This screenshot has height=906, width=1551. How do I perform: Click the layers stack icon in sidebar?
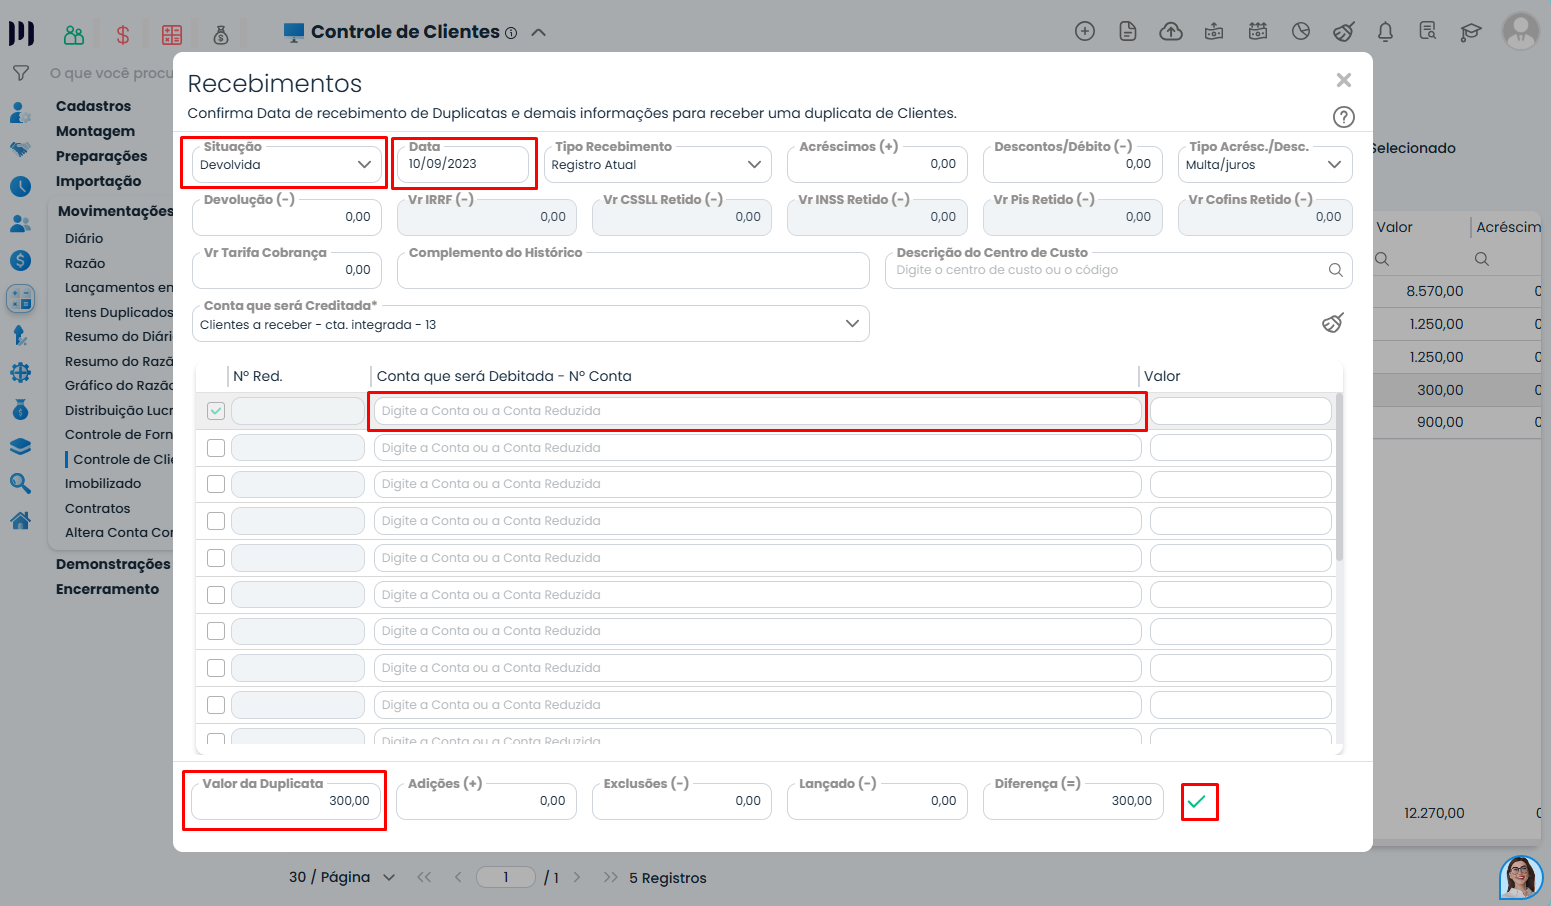coord(20,447)
